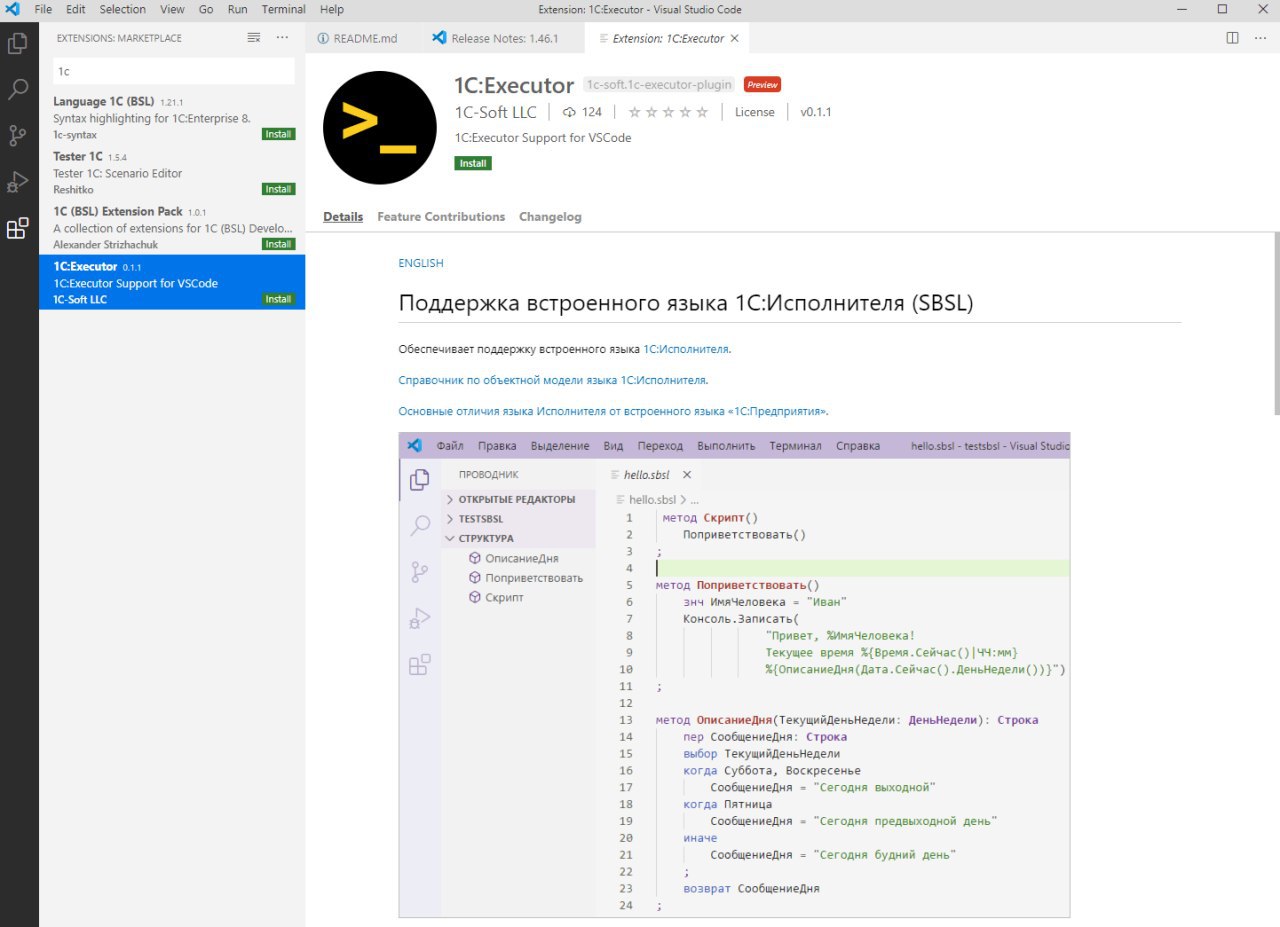
Task: Open editor more actions ellipsis
Action: pos(1260,38)
